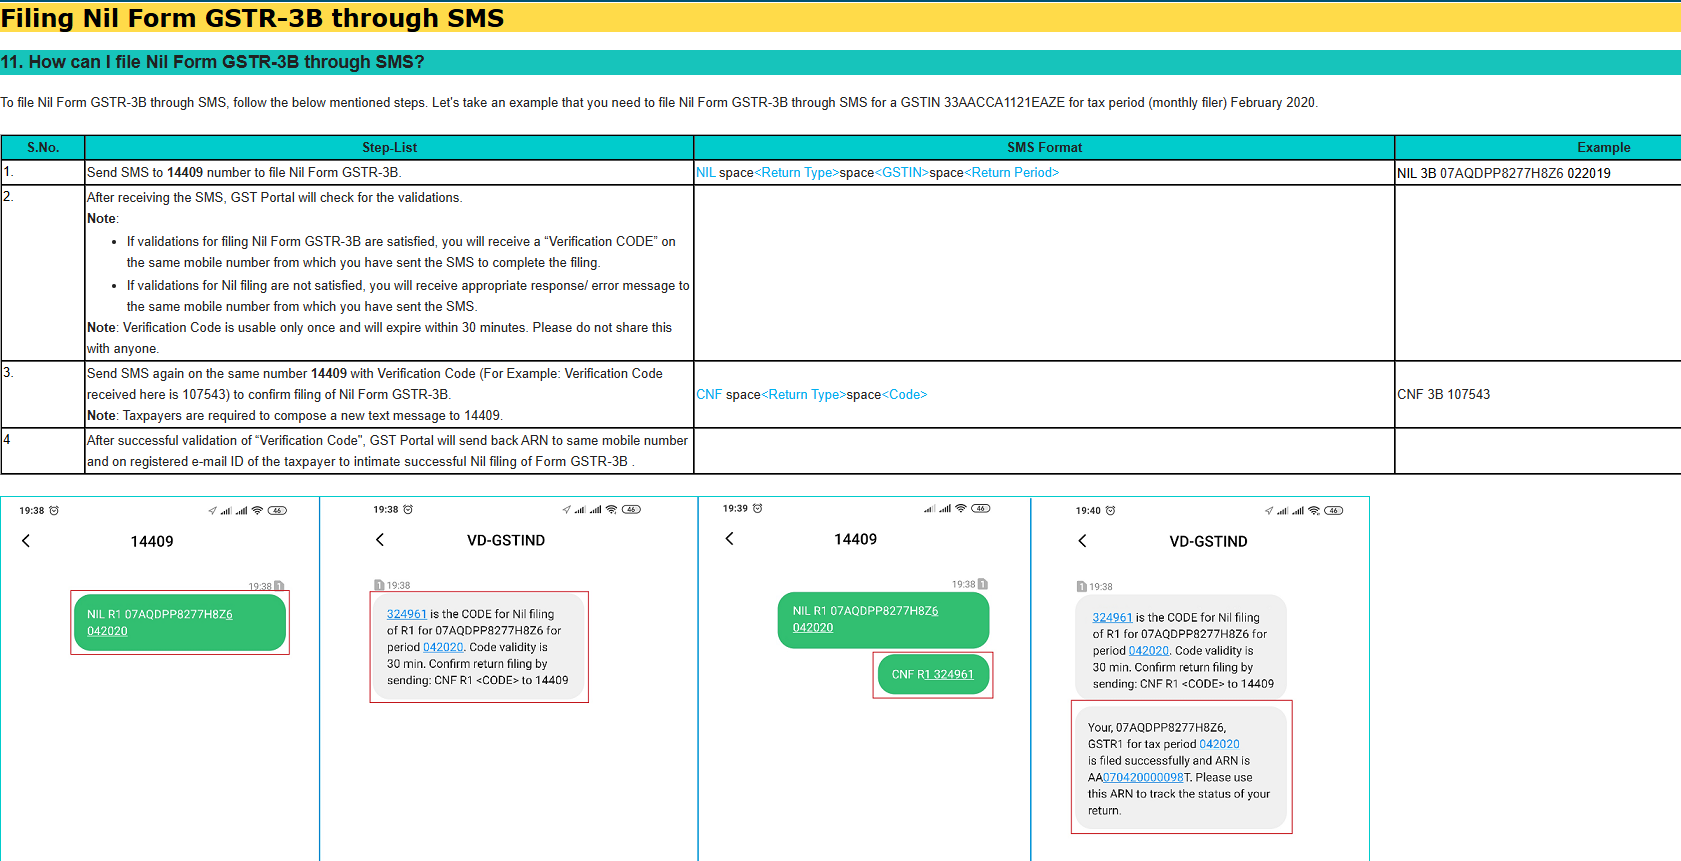Click step 1 'Send SMS to 14409 number' text
The image size is (1681, 861).
tap(244, 172)
